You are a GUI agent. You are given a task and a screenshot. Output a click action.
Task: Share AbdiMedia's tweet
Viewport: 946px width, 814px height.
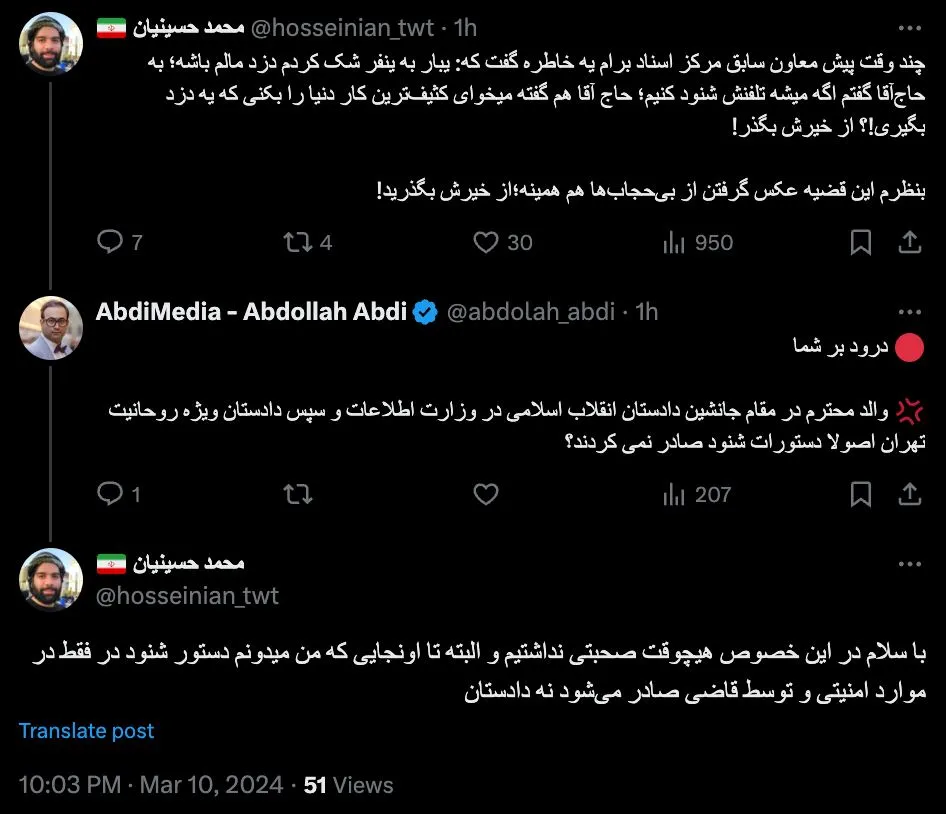(x=909, y=493)
